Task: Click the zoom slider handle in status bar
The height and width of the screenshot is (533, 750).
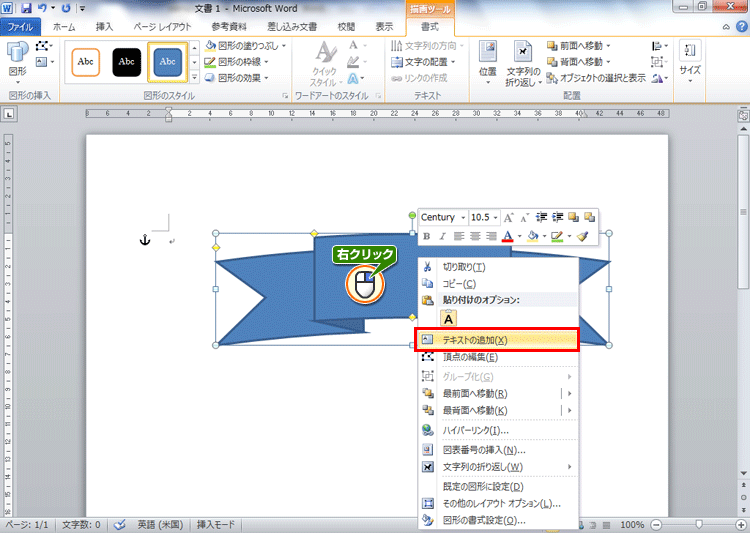Action: coord(699,525)
